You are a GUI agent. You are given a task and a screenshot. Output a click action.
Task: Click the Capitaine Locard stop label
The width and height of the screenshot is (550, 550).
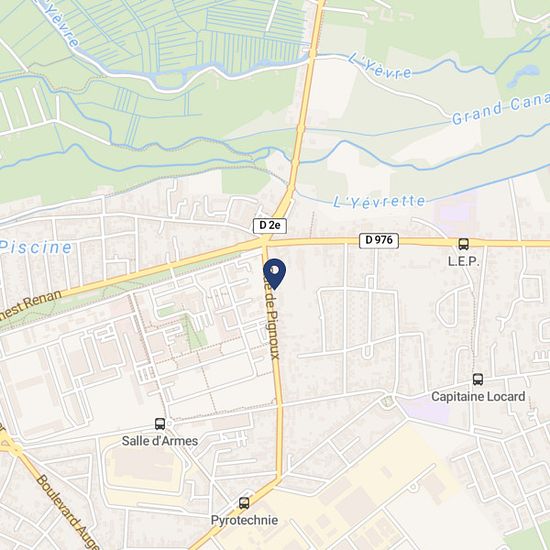tap(478, 397)
